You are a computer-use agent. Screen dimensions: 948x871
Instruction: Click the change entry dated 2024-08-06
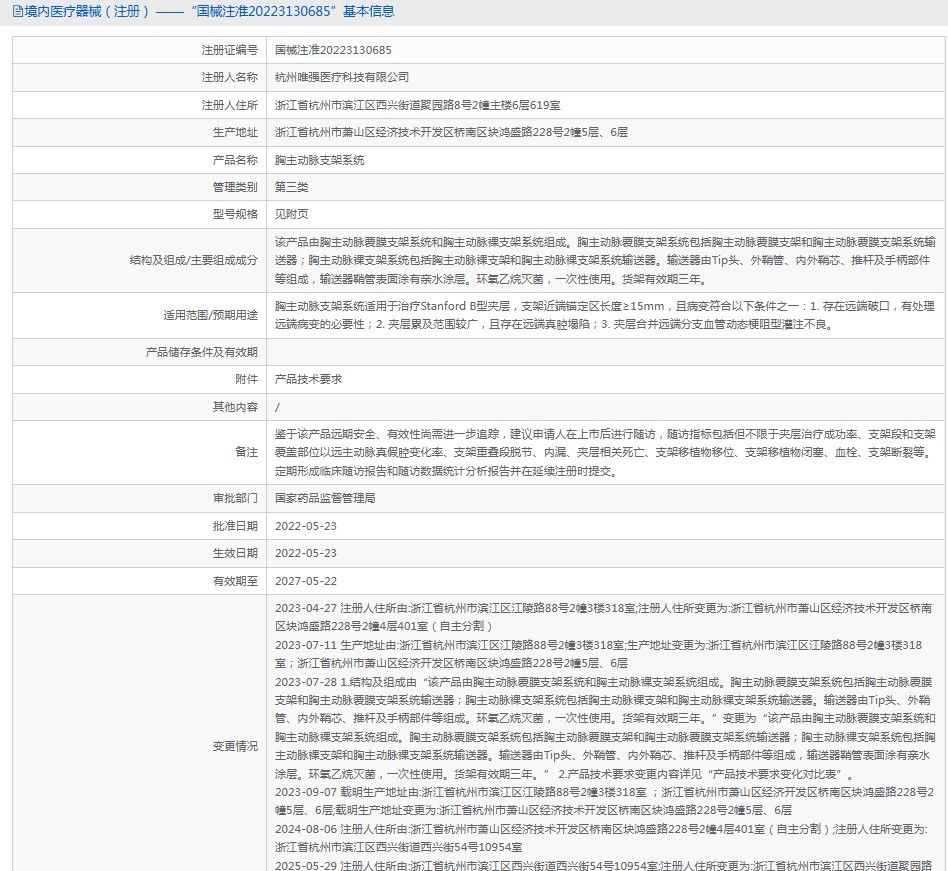pyautogui.click(x=602, y=838)
